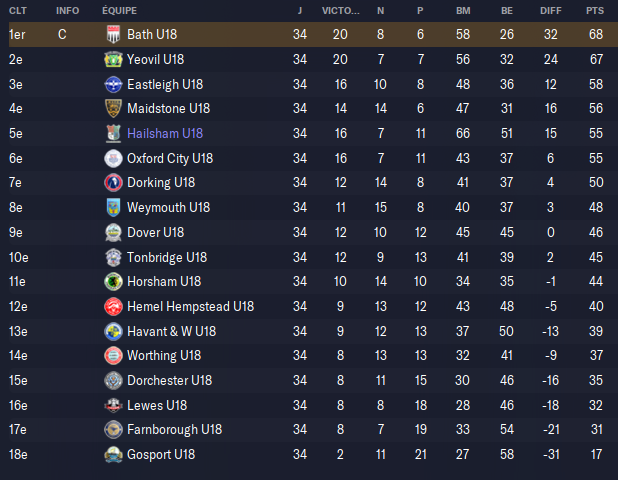
Task: Click the Maidstone U18 club logo
Action: [113, 108]
